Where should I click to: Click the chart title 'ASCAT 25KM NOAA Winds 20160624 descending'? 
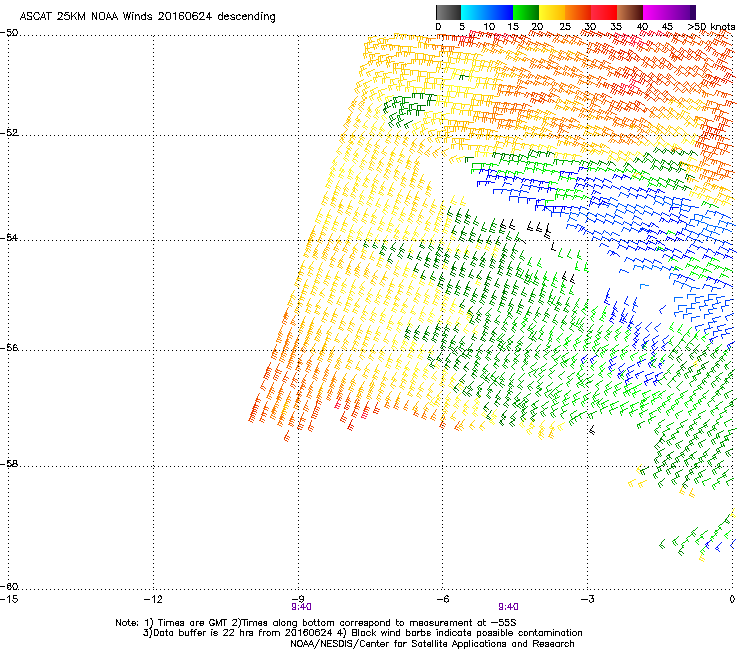tap(148, 16)
